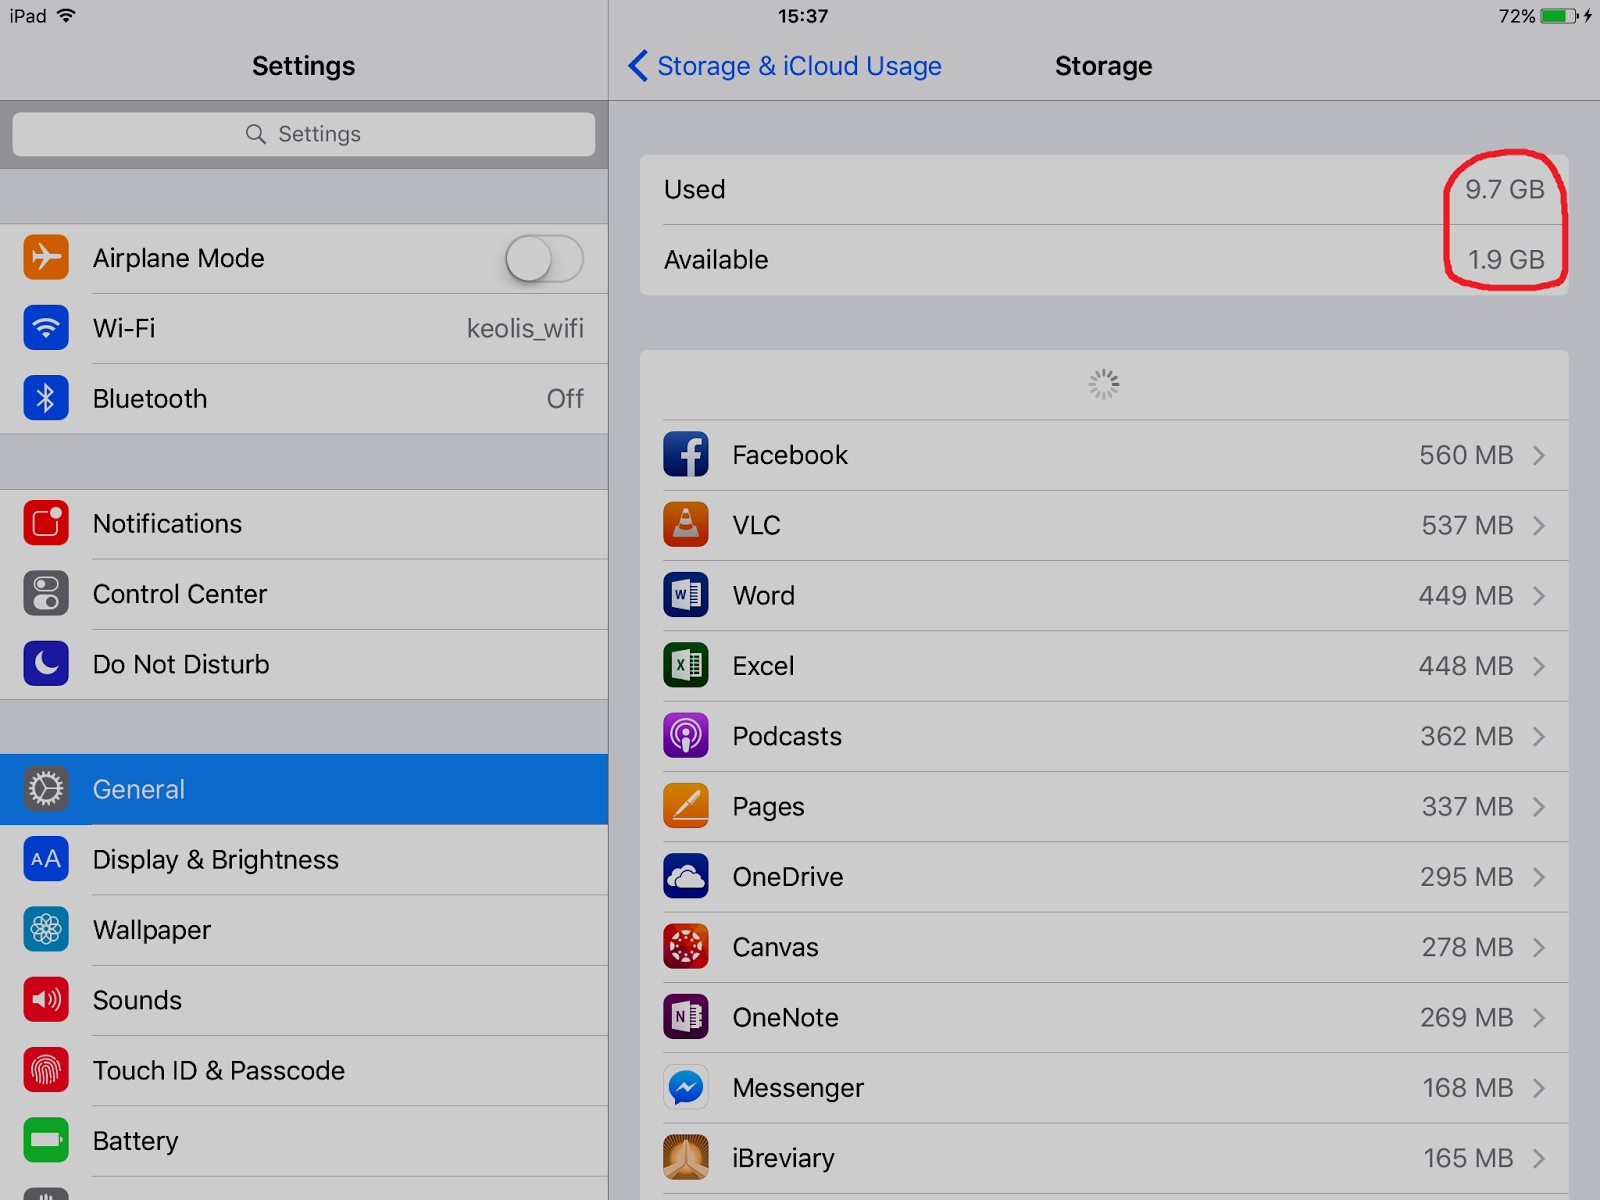Go back to Storage & iCloud Usage
Image resolution: width=1600 pixels, height=1200 pixels.
(x=785, y=66)
